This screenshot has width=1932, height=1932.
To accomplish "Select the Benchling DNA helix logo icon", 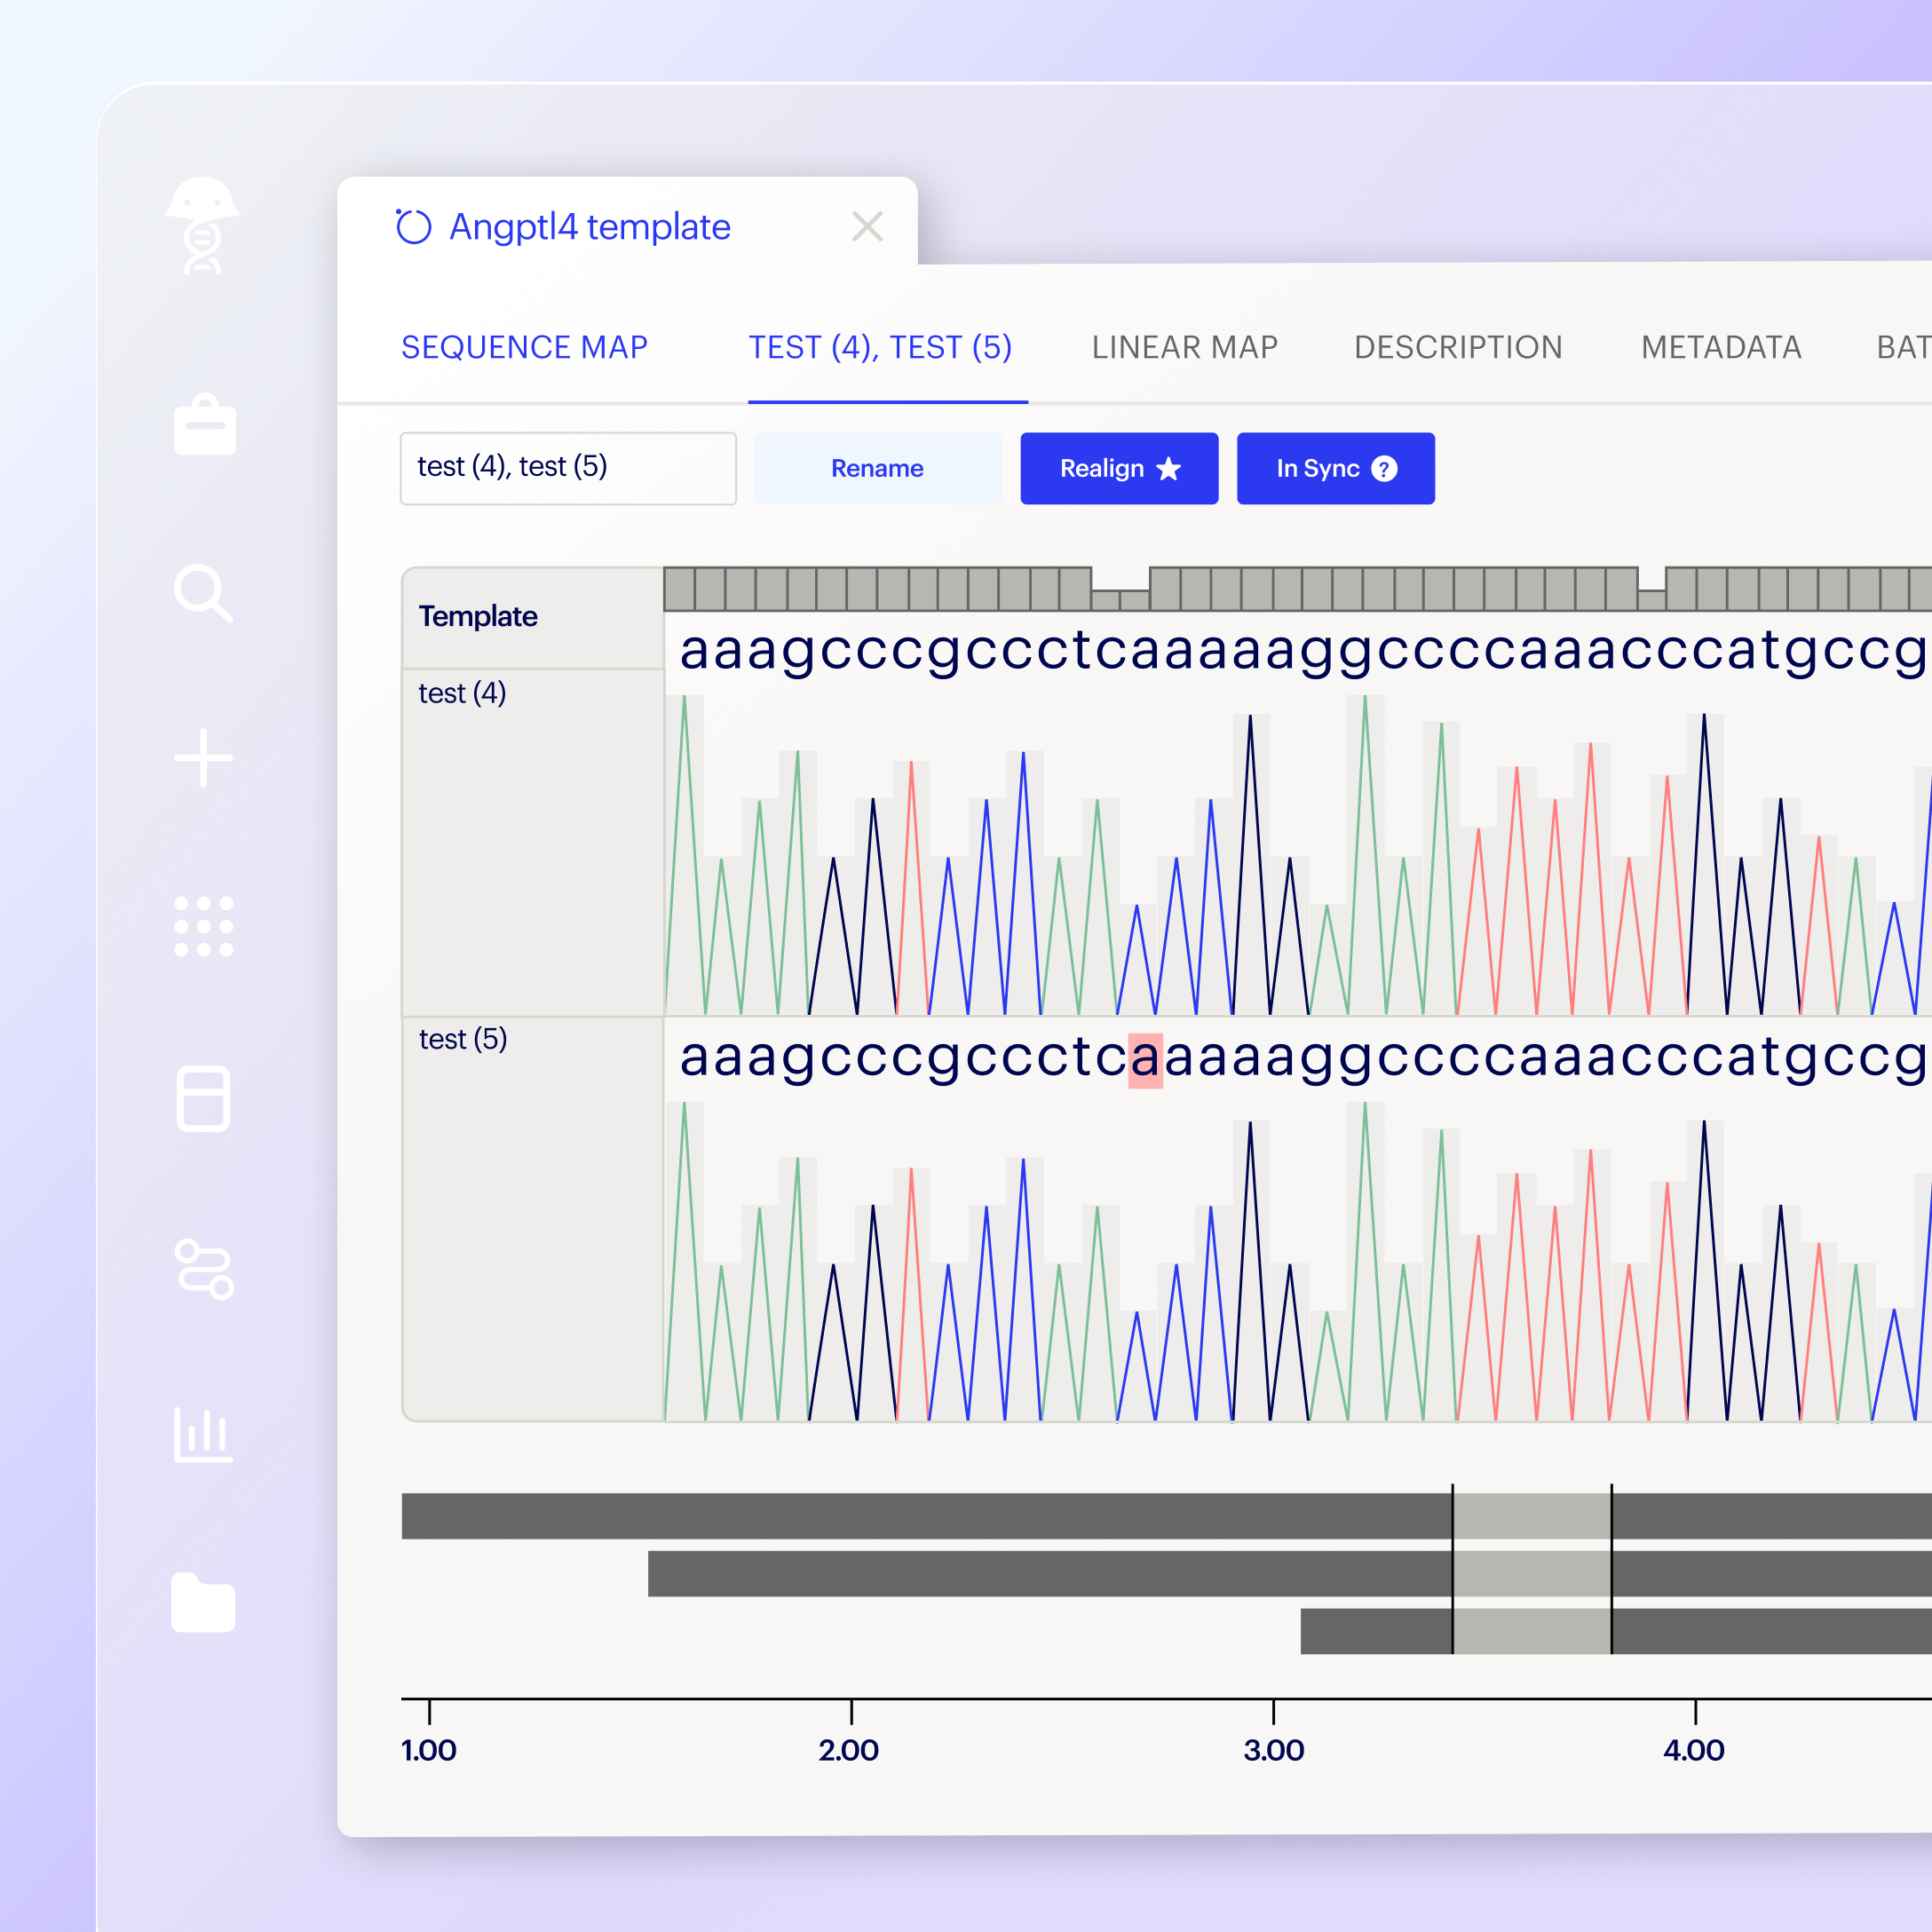I will [x=203, y=228].
